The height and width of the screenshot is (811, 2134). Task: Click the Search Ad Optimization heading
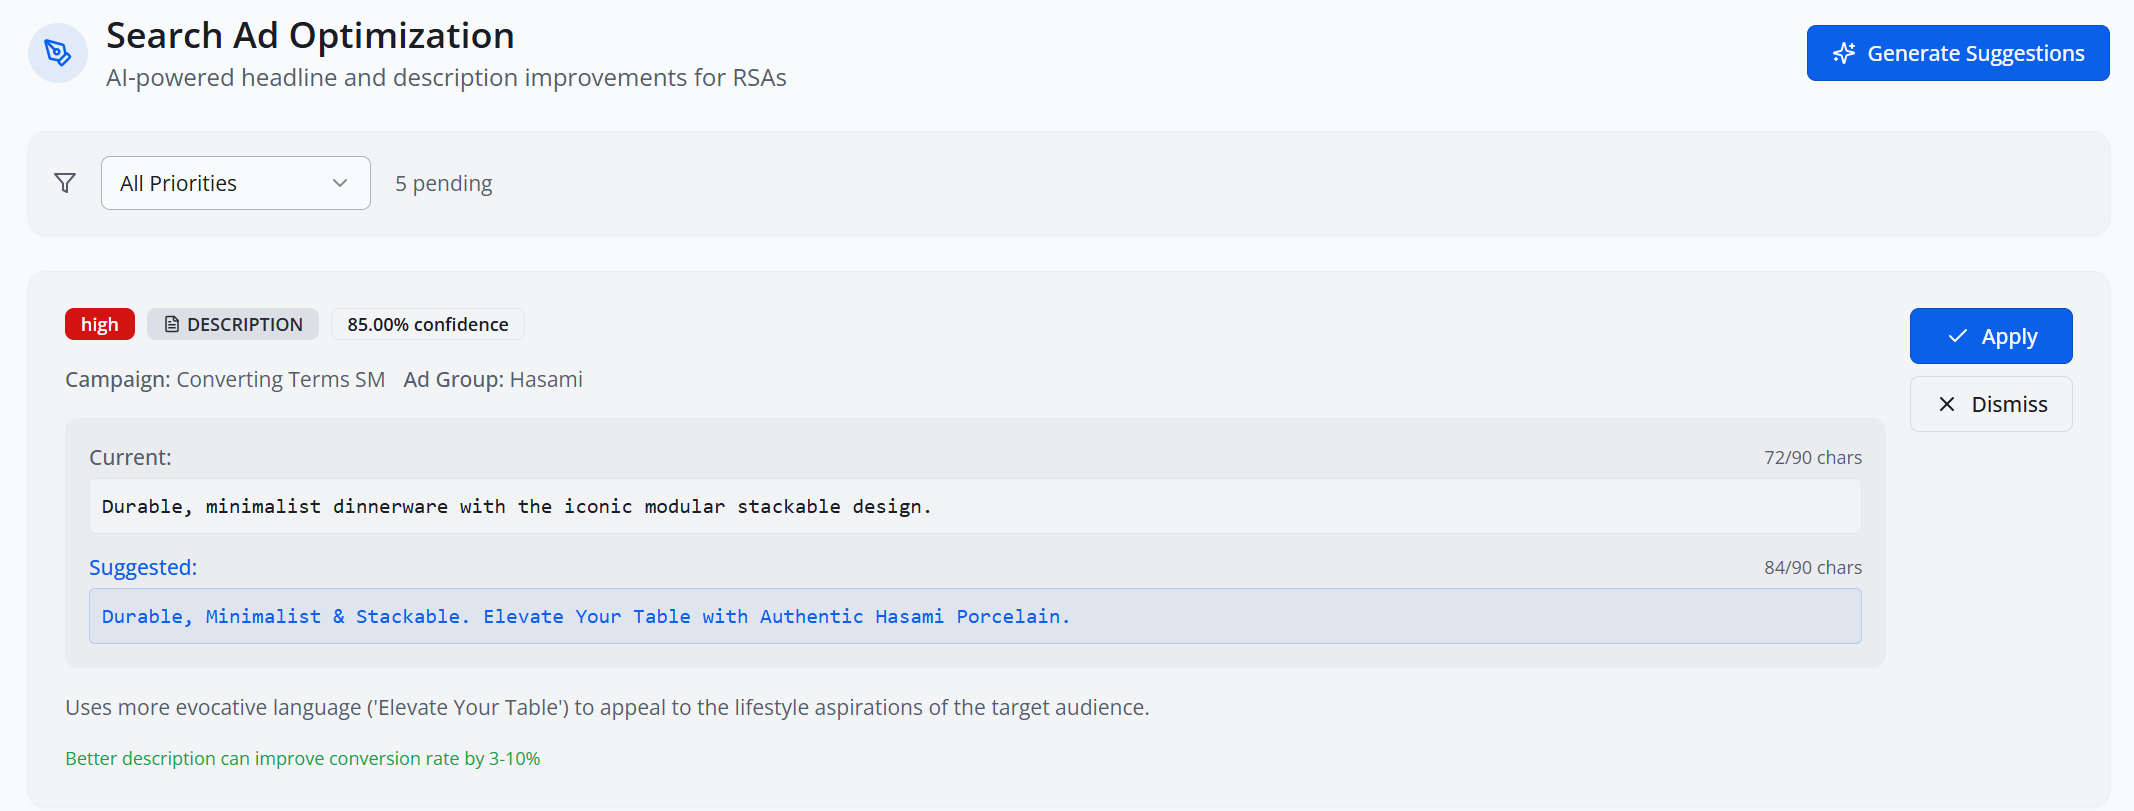[310, 36]
